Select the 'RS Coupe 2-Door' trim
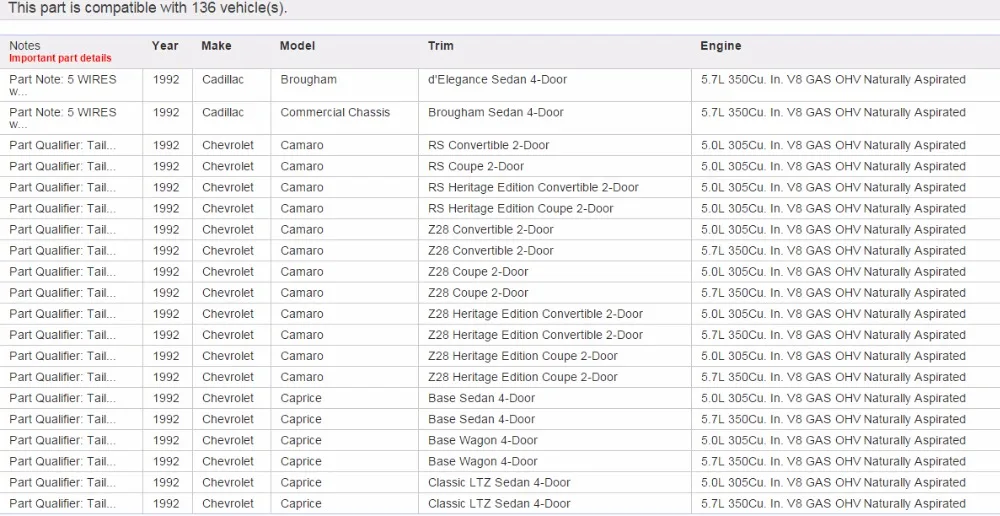This screenshot has width=1000, height=516. pyautogui.click(x=476, y=166)
